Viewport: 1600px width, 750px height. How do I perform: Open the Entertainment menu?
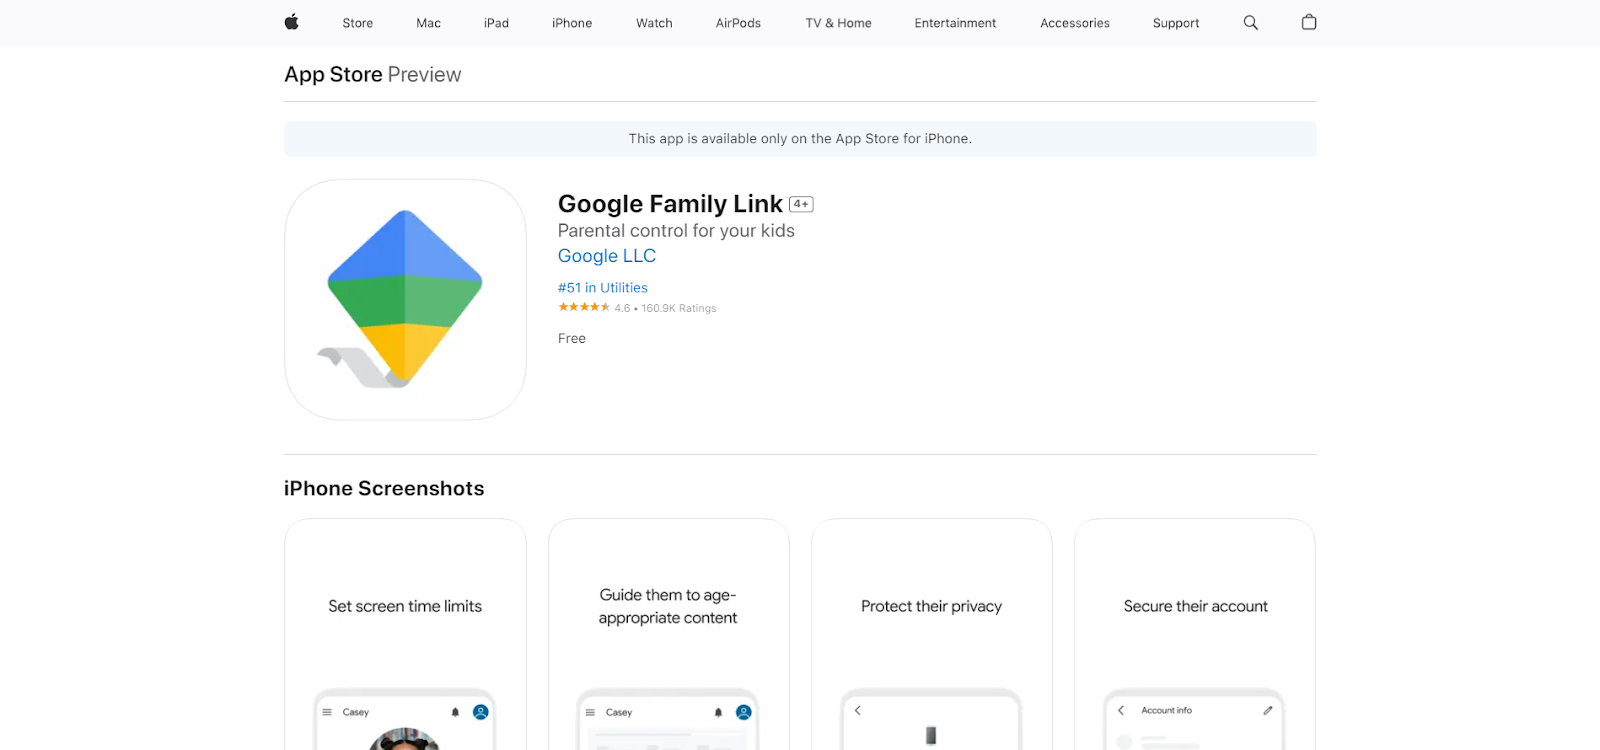[x=955, y=23]
